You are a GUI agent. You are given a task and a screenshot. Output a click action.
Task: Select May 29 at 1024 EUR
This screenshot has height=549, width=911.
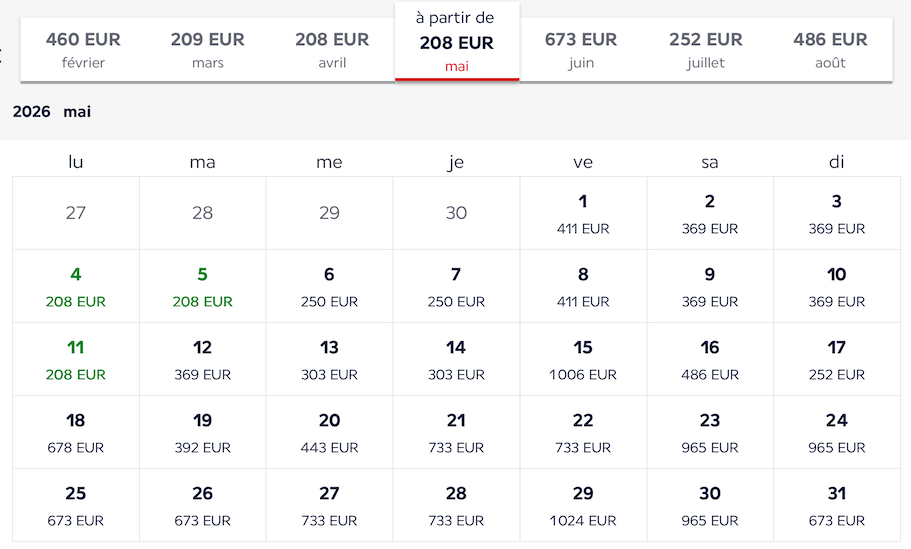[583, 505]
